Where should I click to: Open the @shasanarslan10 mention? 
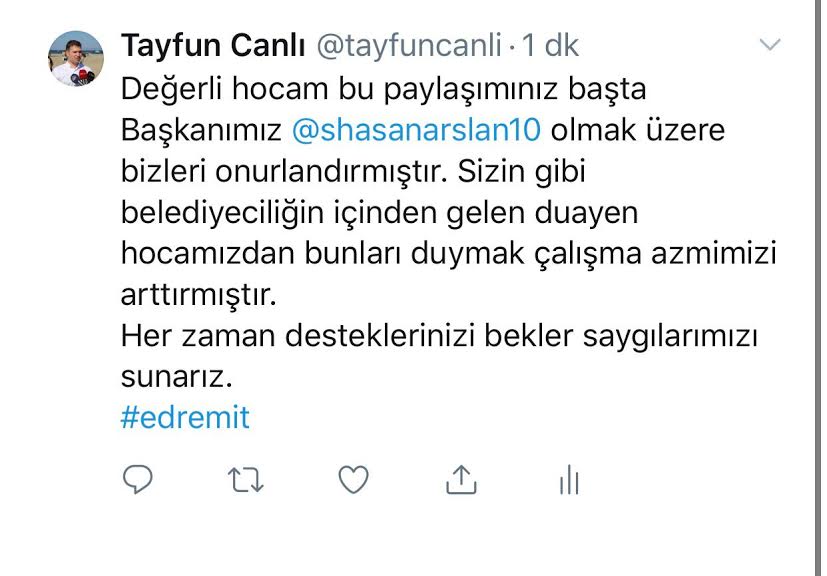click(x=416, y=130)
